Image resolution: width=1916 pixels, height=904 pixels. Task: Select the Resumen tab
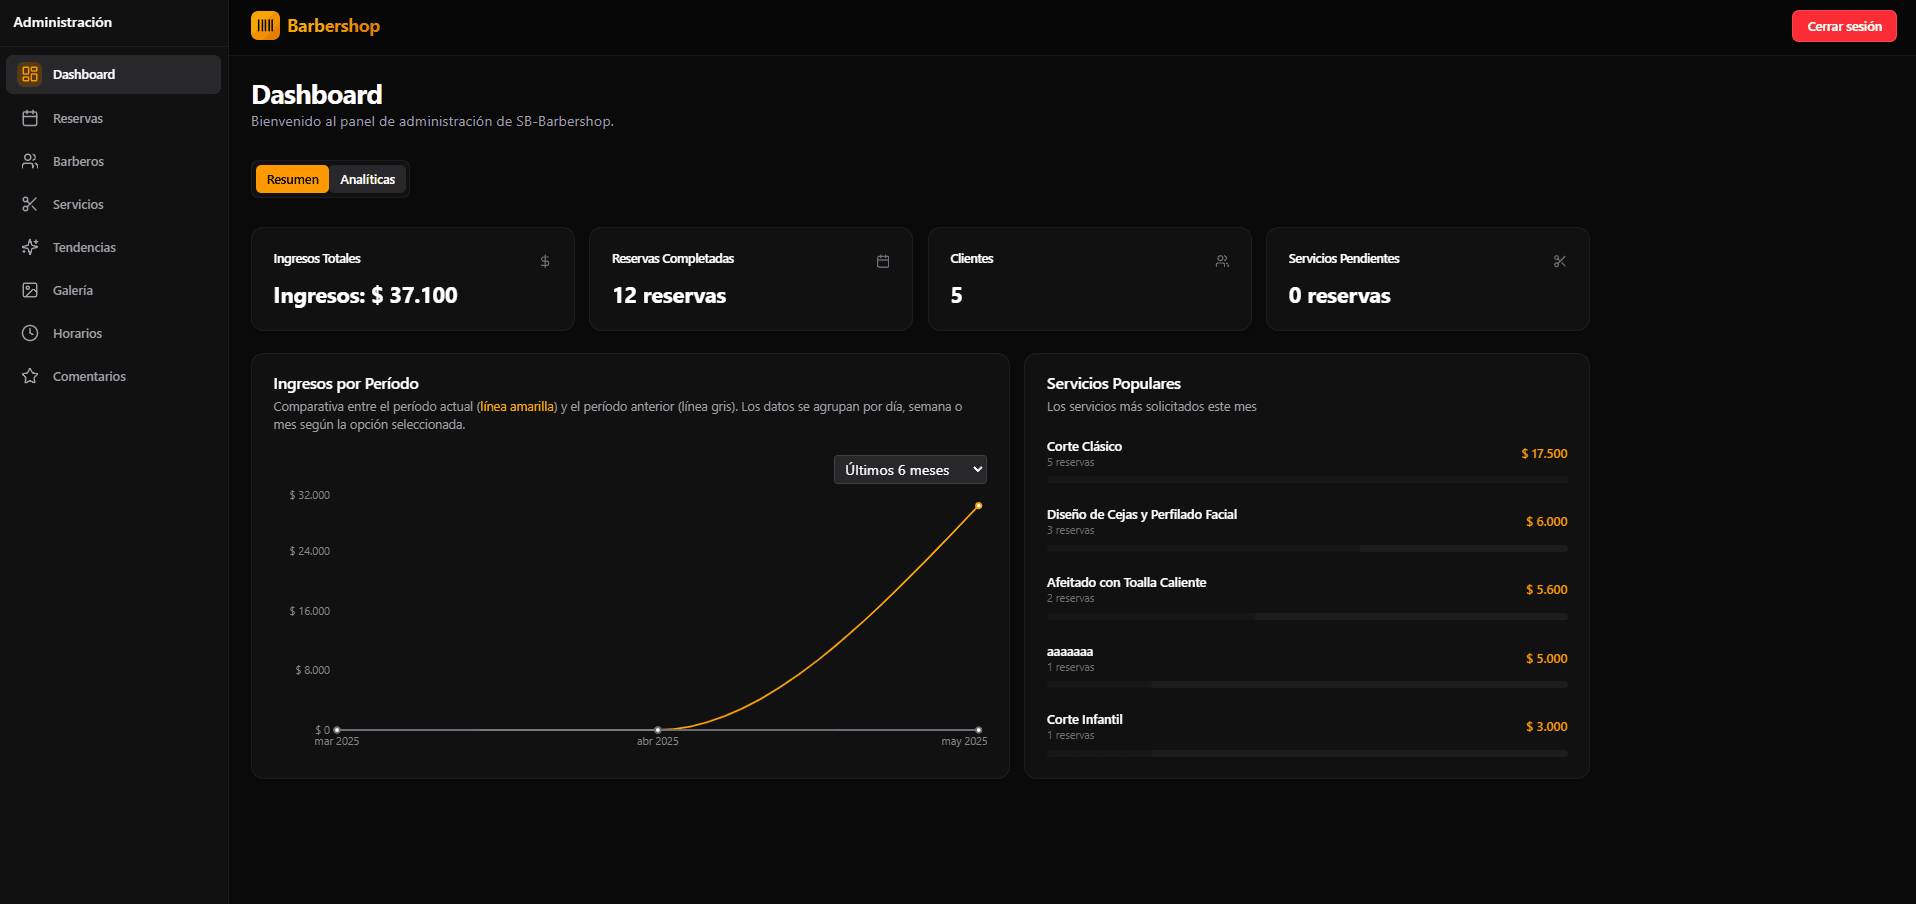[x=292, y=180]
